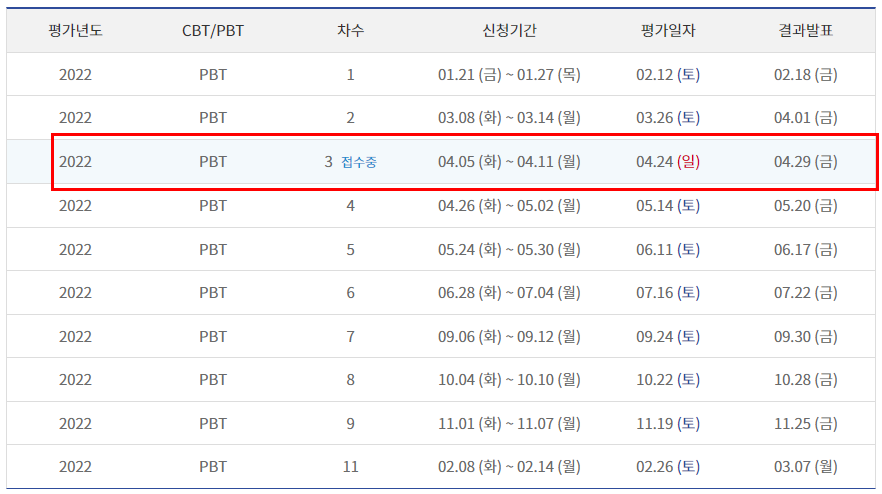Click the 차수 column header
Image resolution: width=882 pixels, height=494 pixels.
tap(350, 30)
